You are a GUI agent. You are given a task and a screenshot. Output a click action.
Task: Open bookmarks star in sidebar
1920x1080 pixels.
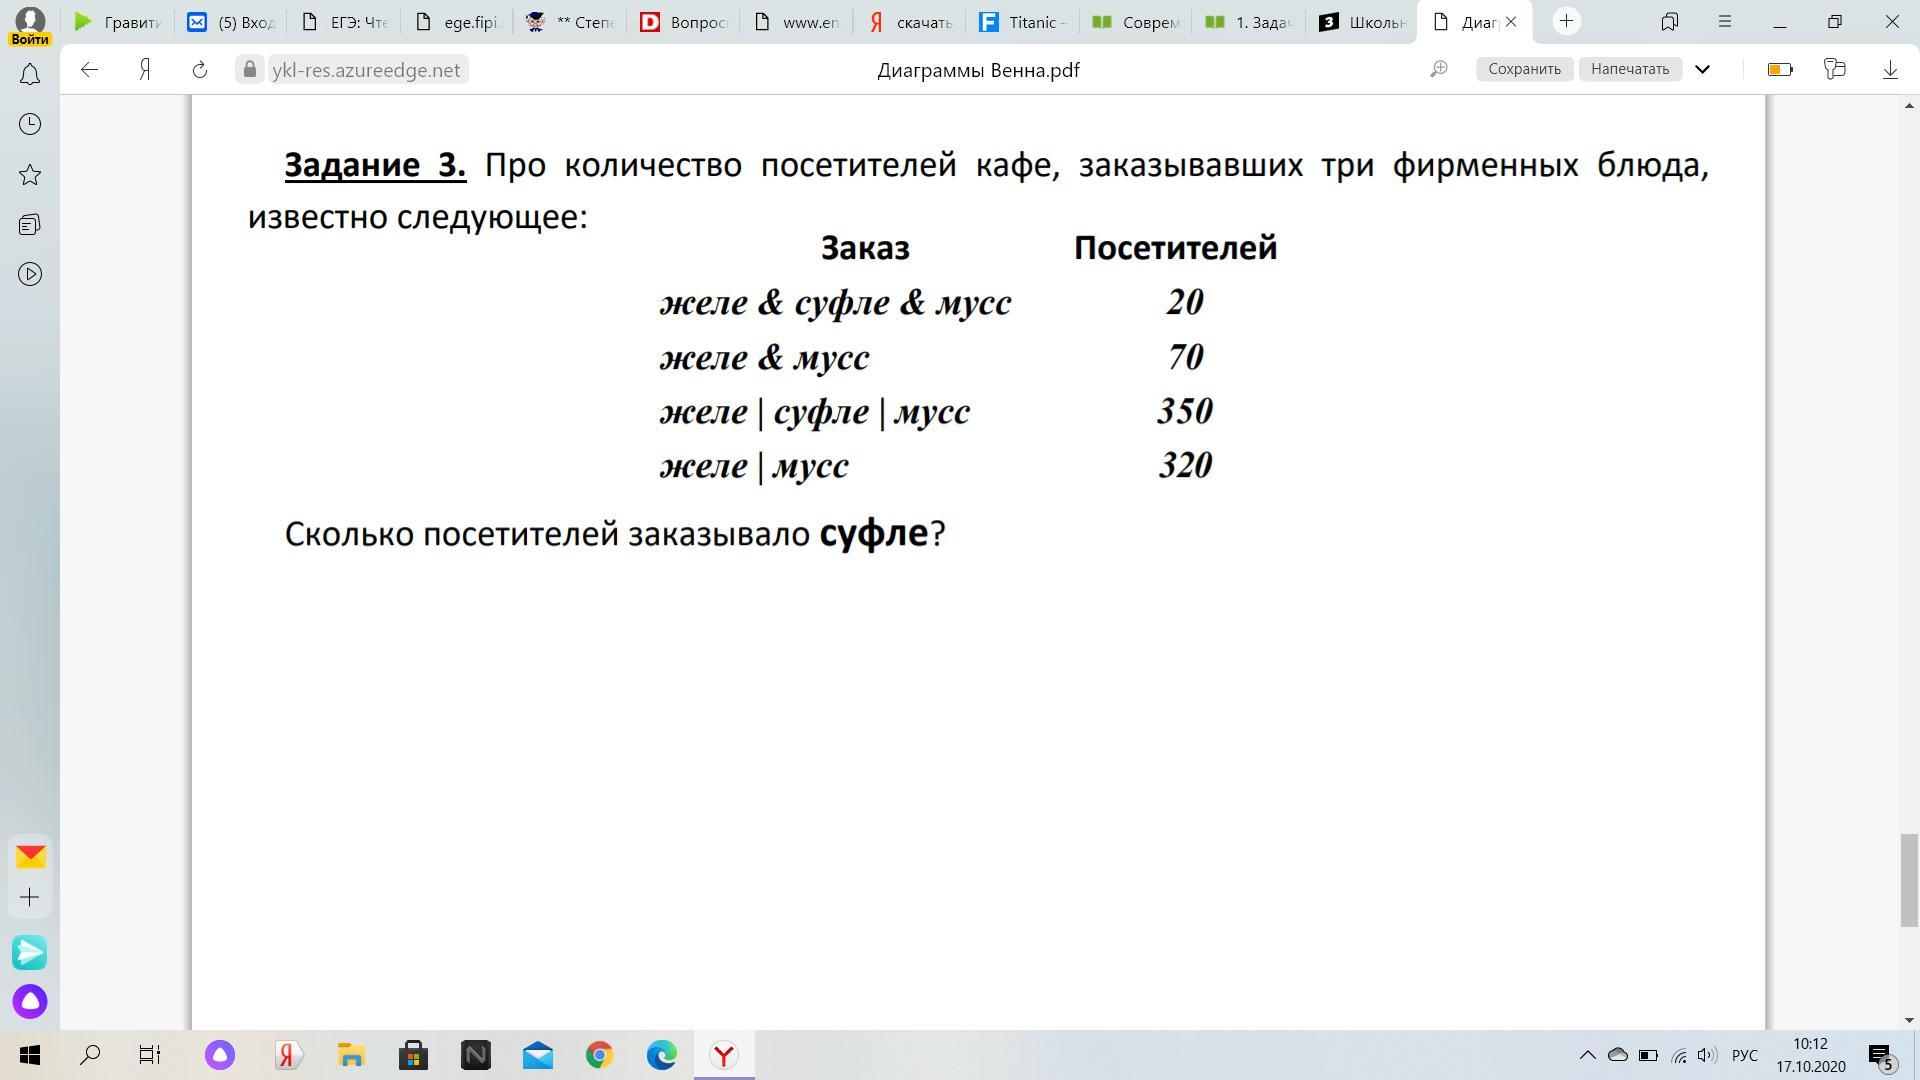(30, 175)
